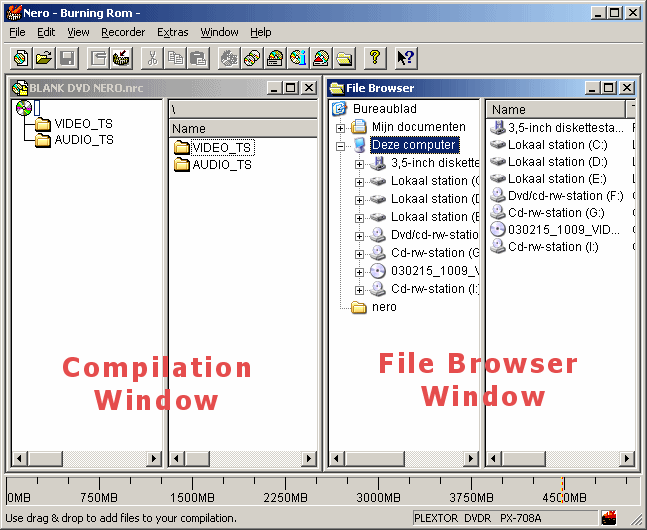Show disc info with the CD info icon
Viewport: 647px width, 530px height.
coord(298,58)
